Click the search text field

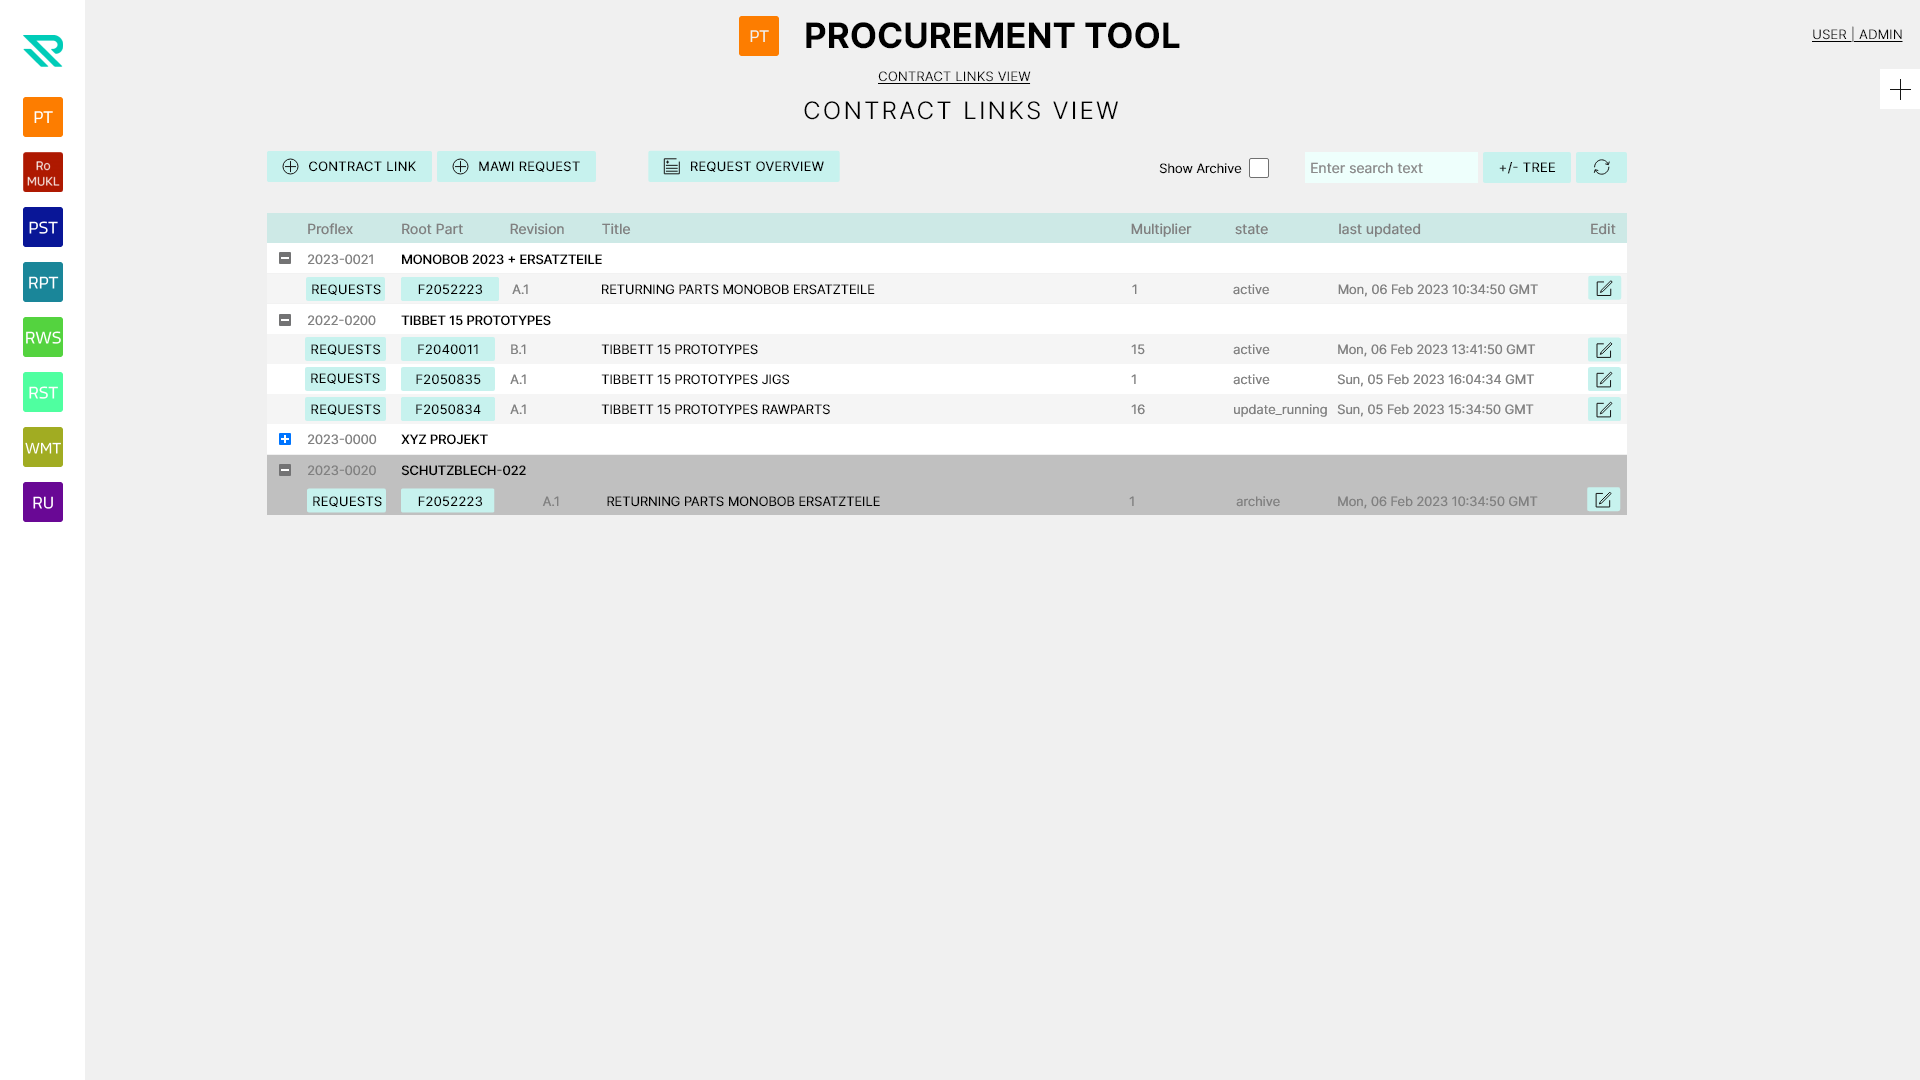pos(1391,167)
